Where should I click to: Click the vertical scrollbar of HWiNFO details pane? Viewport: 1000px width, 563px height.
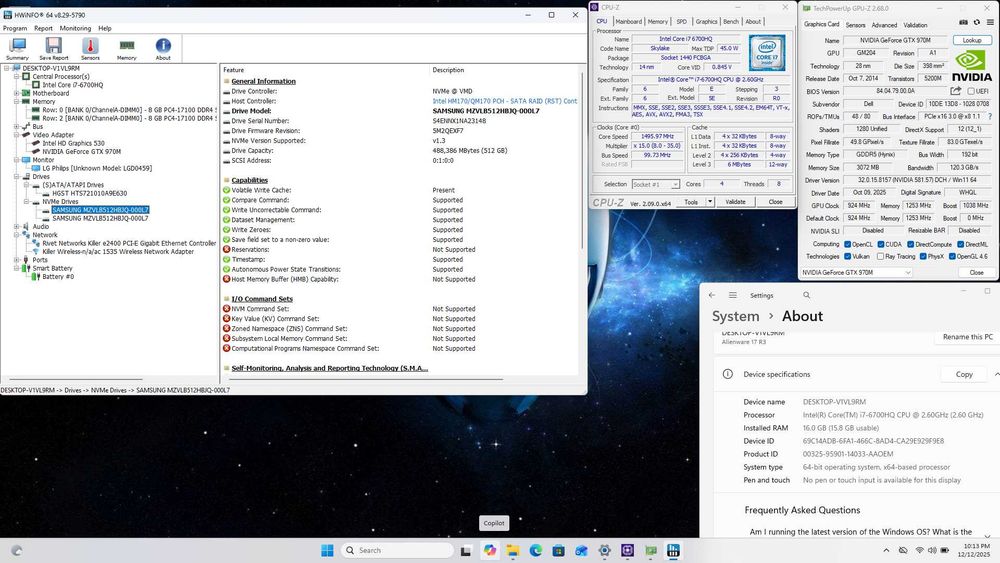point(583,159)
